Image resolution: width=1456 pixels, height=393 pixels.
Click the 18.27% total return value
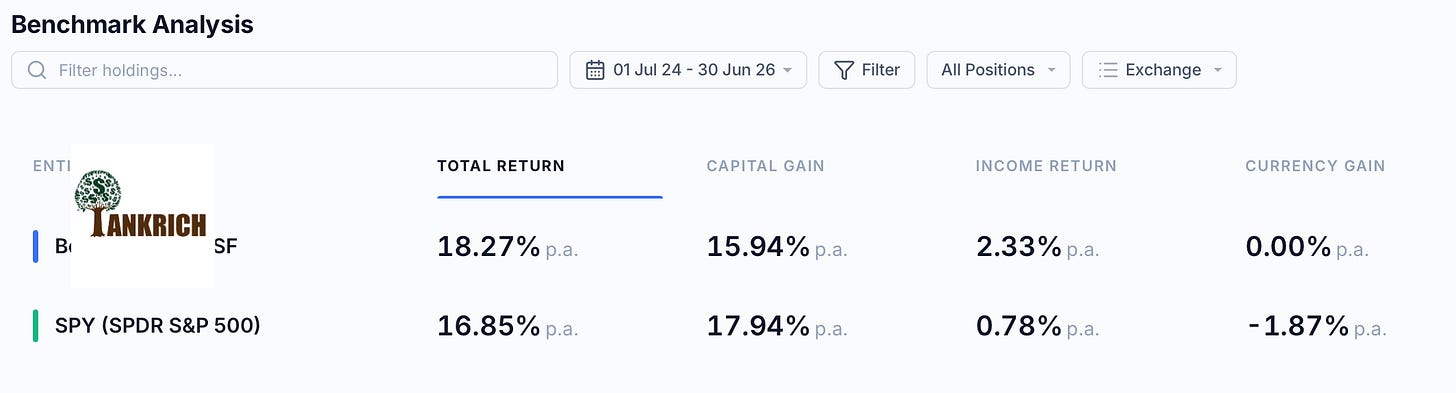point(489,246)
